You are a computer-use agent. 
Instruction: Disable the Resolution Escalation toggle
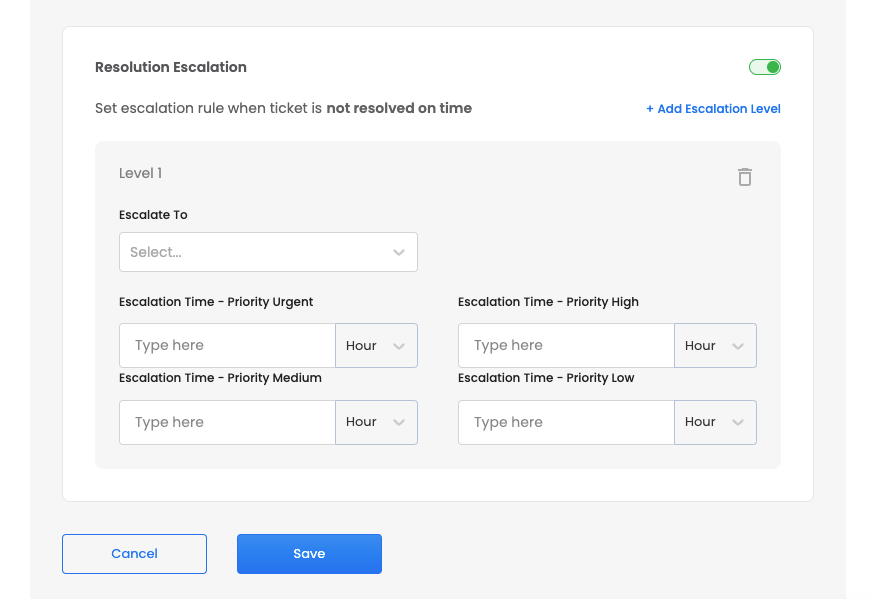[x=765, y=67]
